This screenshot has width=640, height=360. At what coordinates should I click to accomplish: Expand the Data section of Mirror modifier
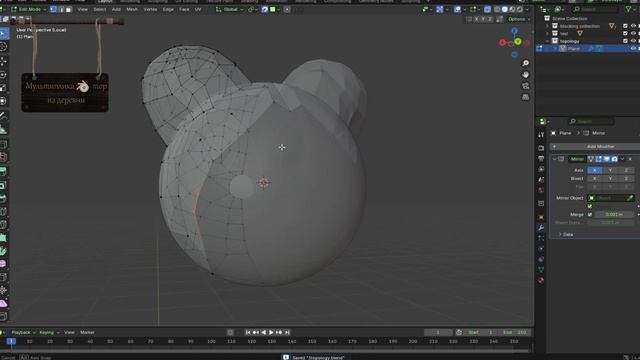tap(565, 234)
